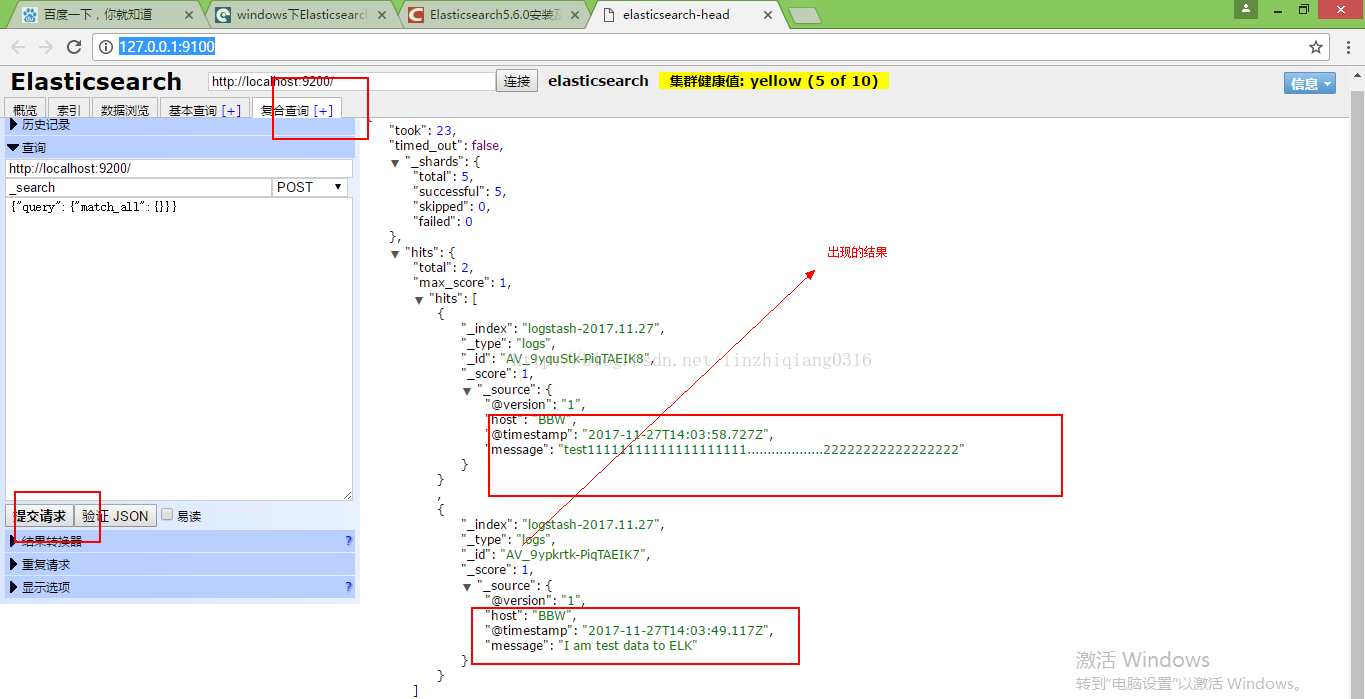Open help for 显示选项 question mark
1365x699 pixels.
click(x=348, y=587)
